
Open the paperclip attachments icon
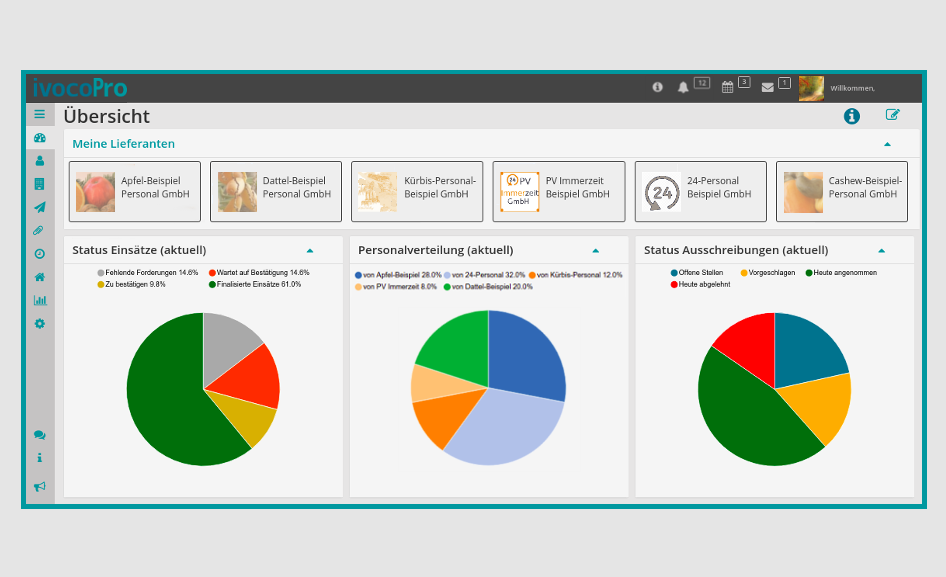tap(40, 230)
